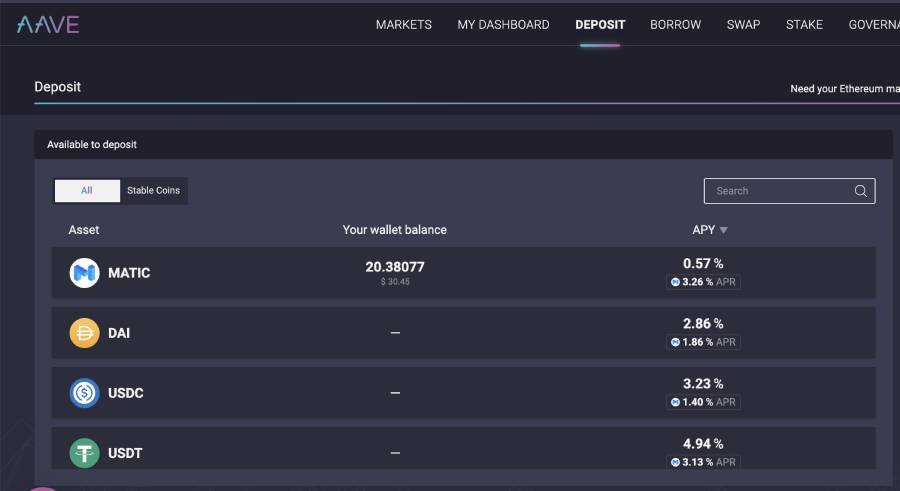
Task: Click the 3.23 % APY value
Action: (703, 384)
